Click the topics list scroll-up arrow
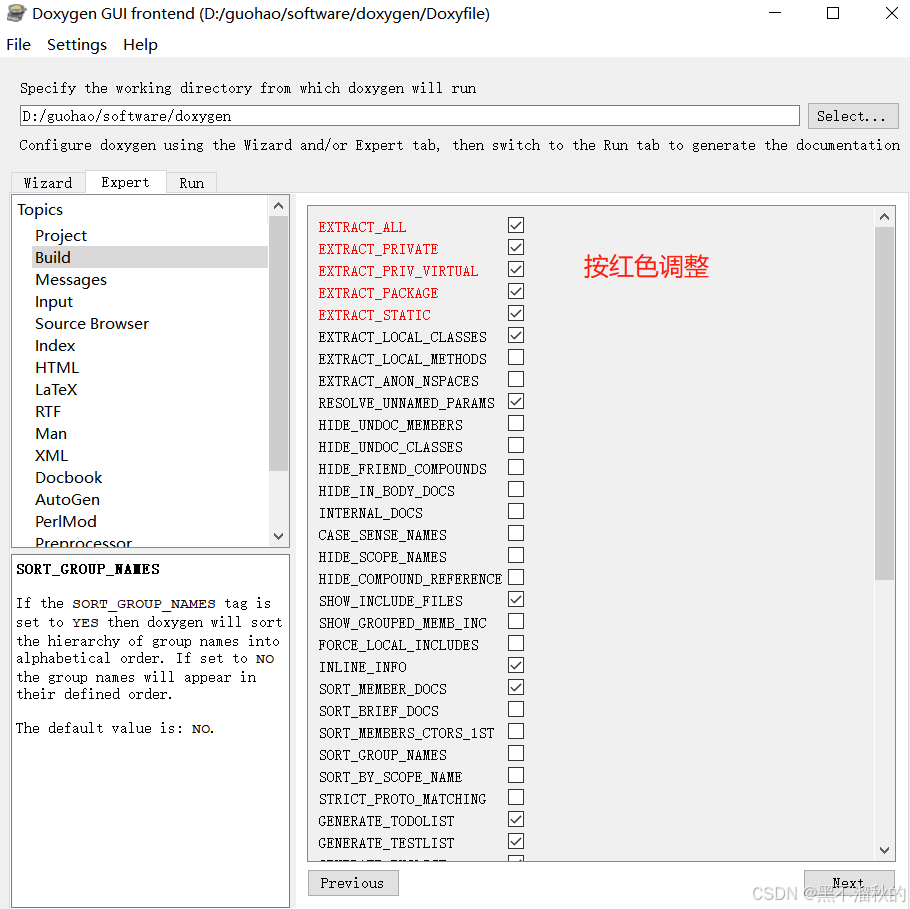Viewport: 910px width, 909px height. pyautogui.click(x=279, y=206)
